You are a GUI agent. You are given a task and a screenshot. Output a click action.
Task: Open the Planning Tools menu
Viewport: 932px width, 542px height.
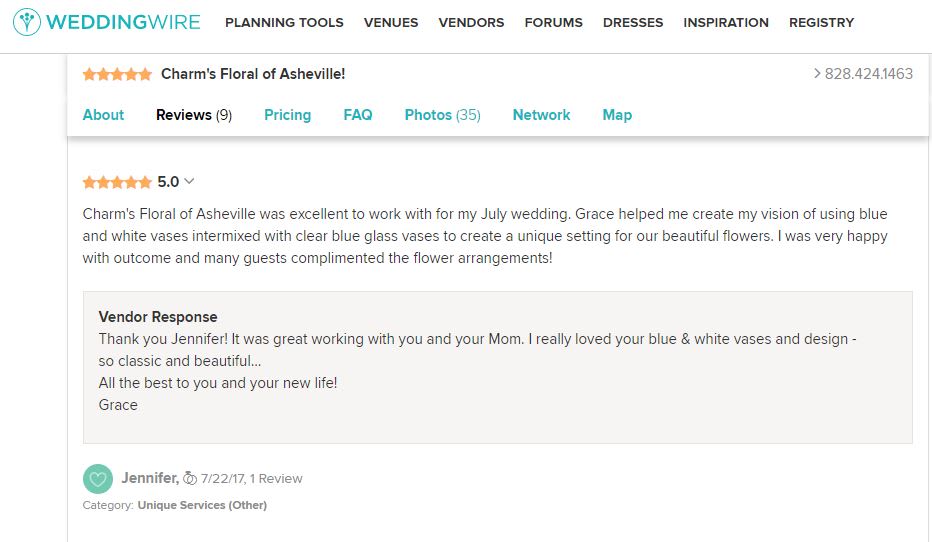[284, 22]
